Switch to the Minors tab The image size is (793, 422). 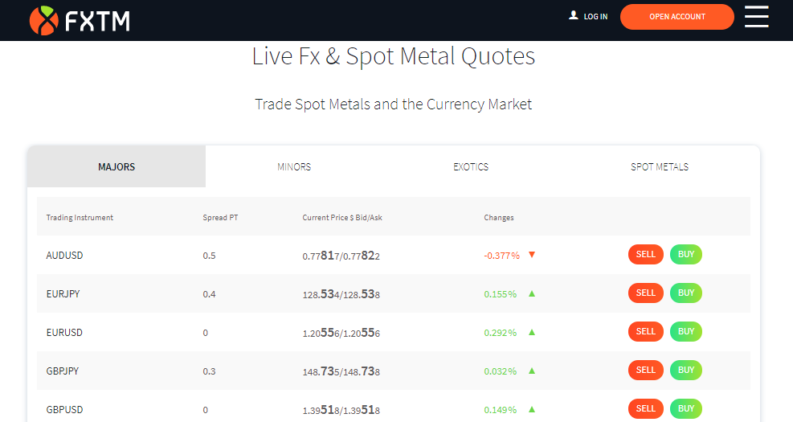pos(294,167)
